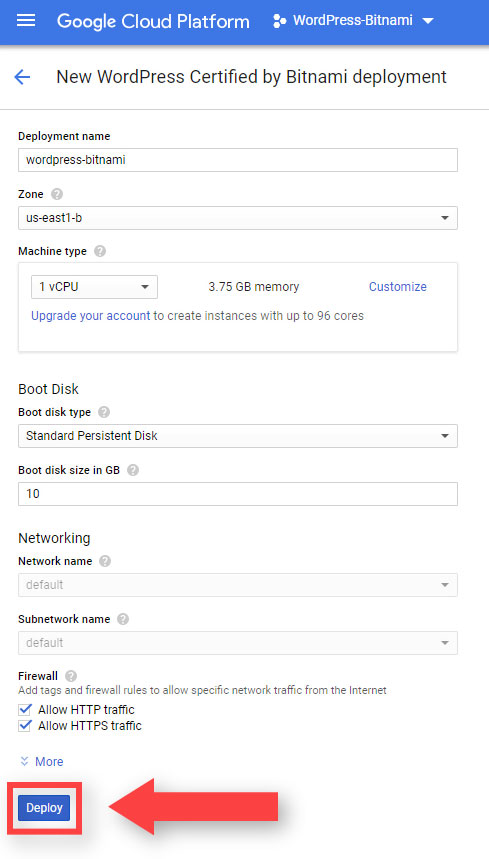Click the Deploy button
Screen dimensions: 489x859
coord(44,808)
